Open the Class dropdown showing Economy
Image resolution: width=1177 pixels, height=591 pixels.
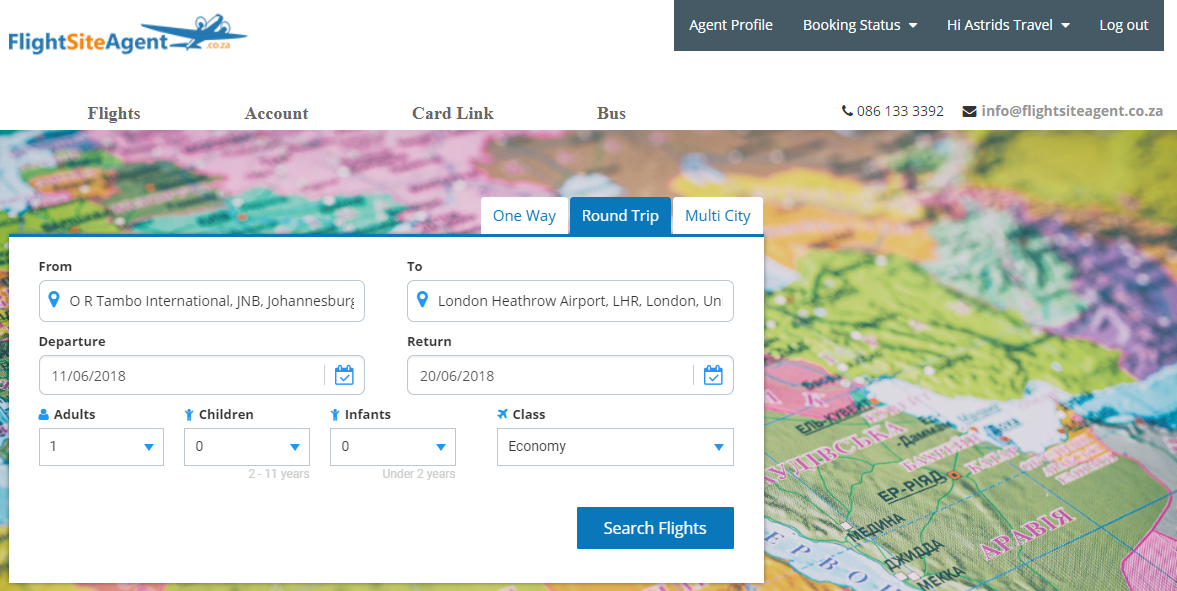pos(615,447)
